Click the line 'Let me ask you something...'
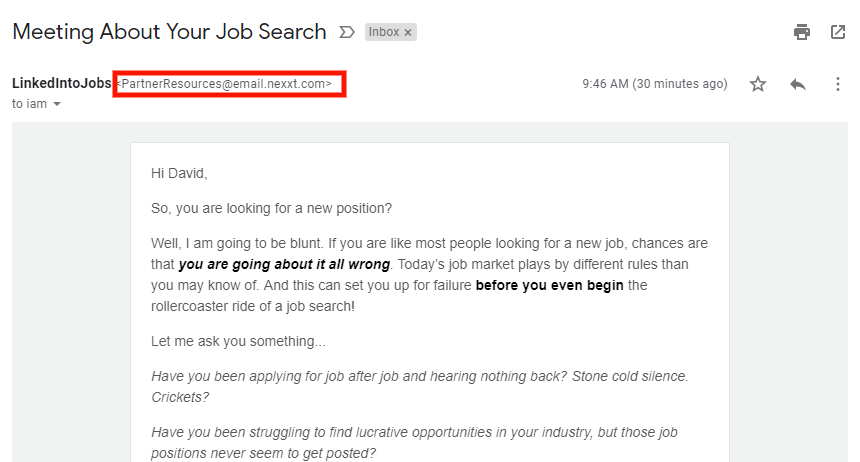The image size is (860, 462). click(x=239, y=341)
